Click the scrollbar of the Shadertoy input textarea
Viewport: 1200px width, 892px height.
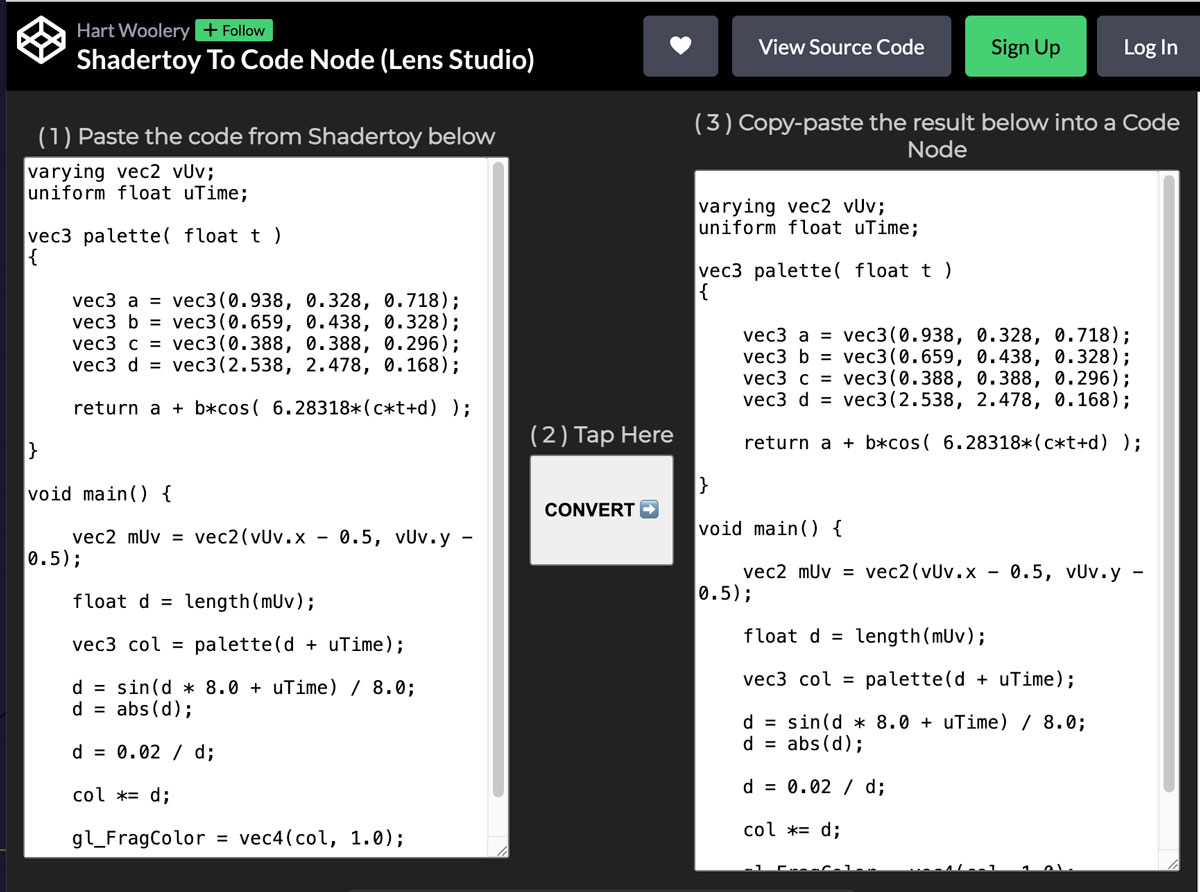coord(498,480)
